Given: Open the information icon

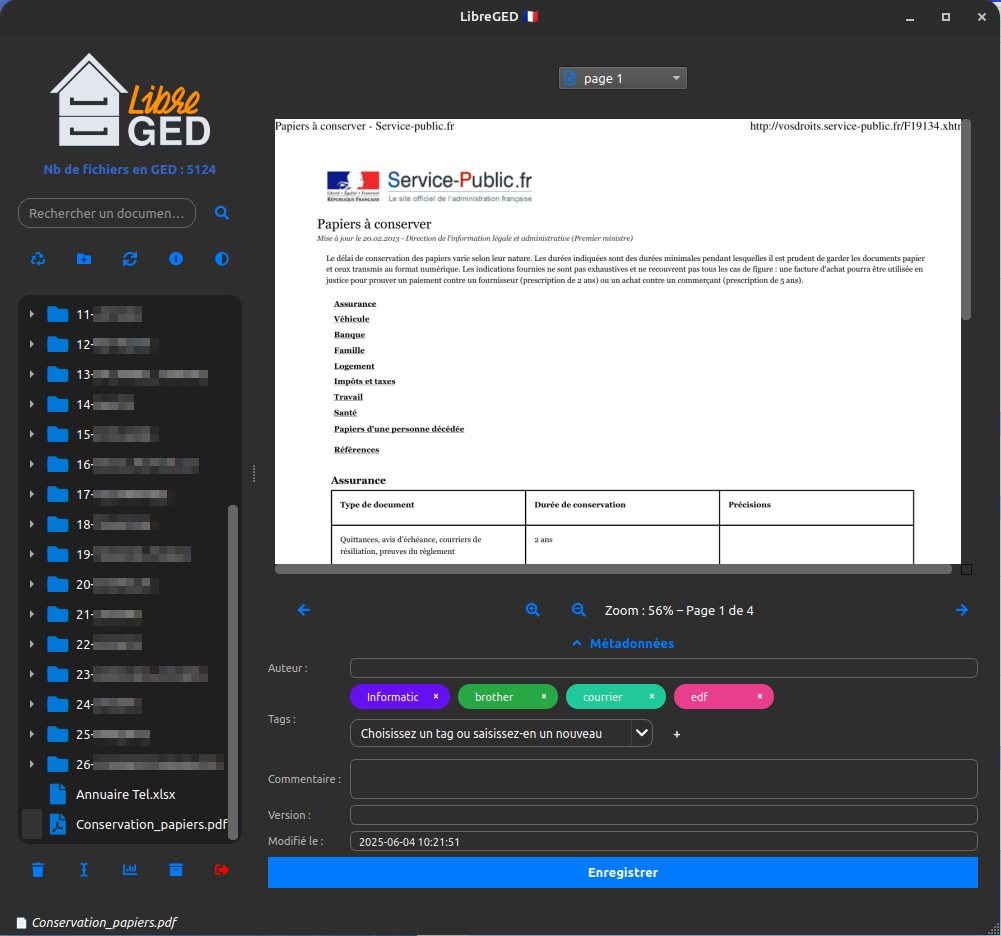Looking at the screenshot, I should click(x=176, y=259).
